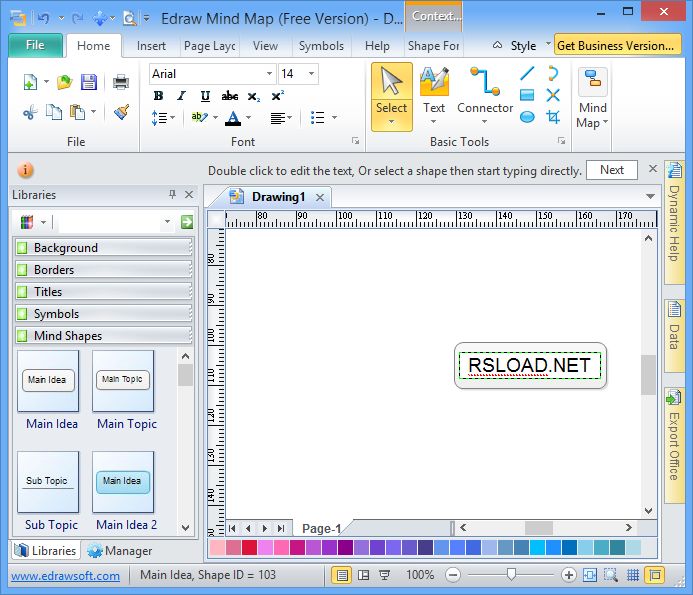693x595 pixels.
Task: Toggle grid display in status bar
Action: [633, 575]
